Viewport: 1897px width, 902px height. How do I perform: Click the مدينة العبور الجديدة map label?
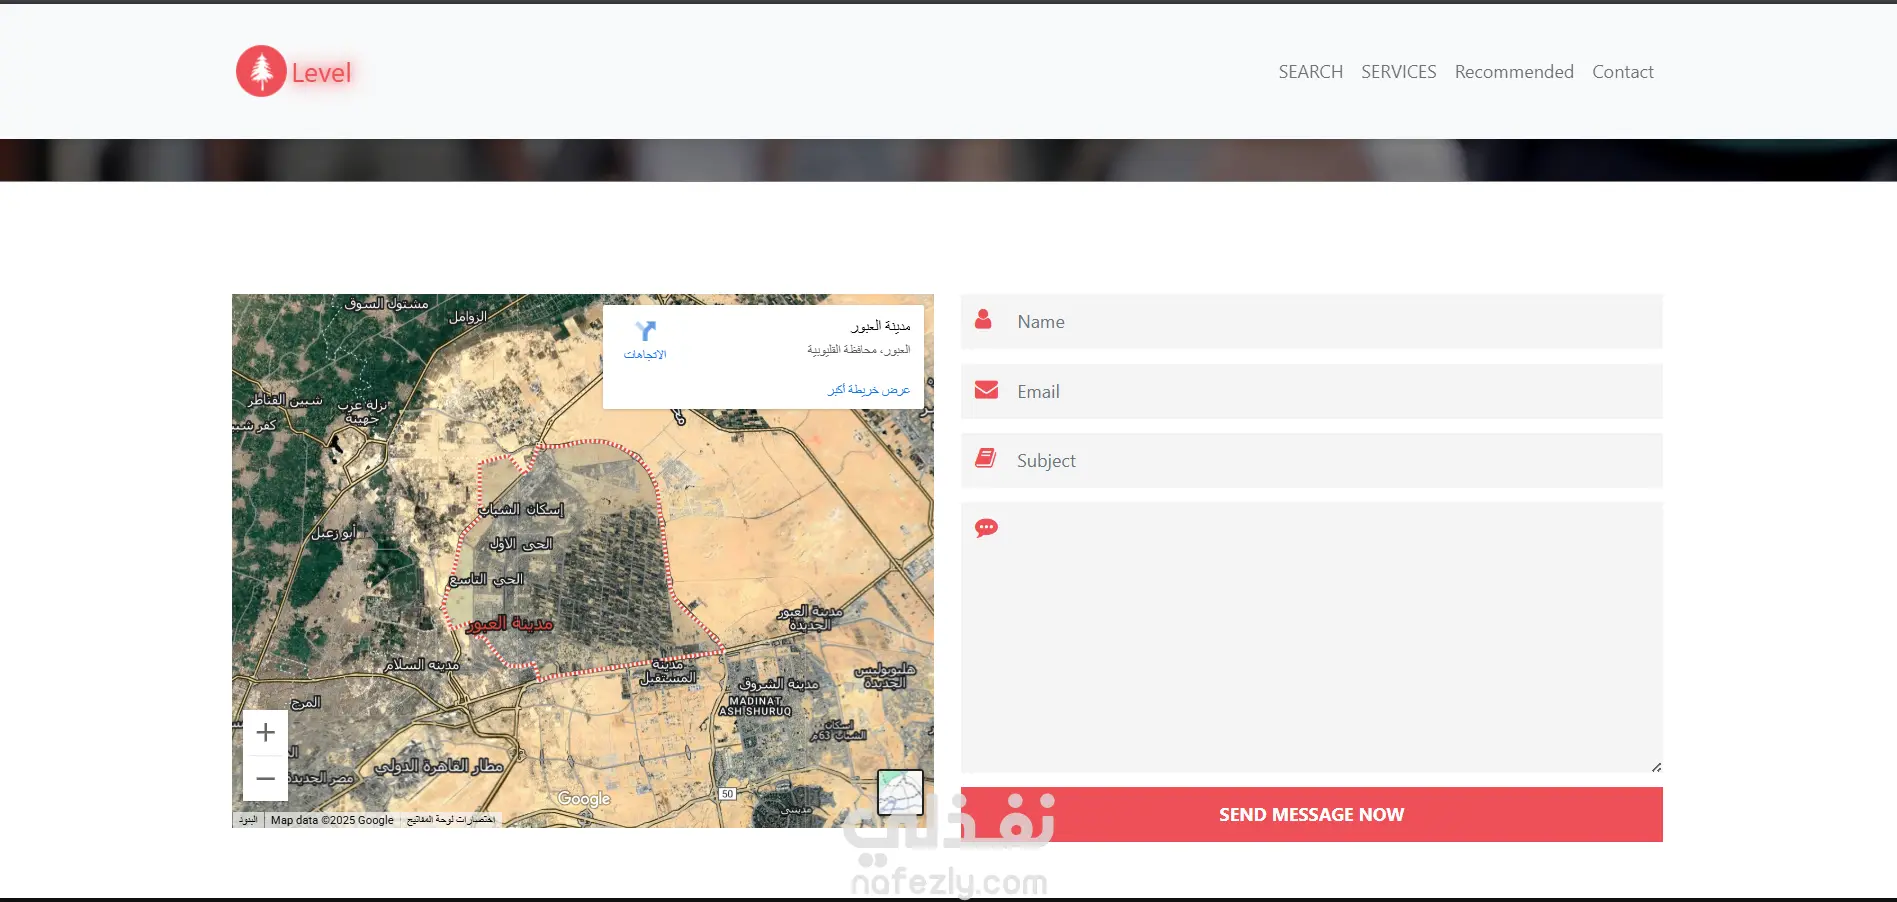[x=810, y=617]
